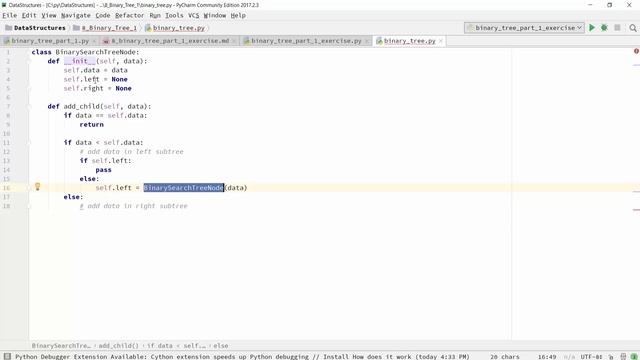Viewport: 640px width, 360px height.
Task: Click comment '# add data in right subtree'
Action: 133,206
